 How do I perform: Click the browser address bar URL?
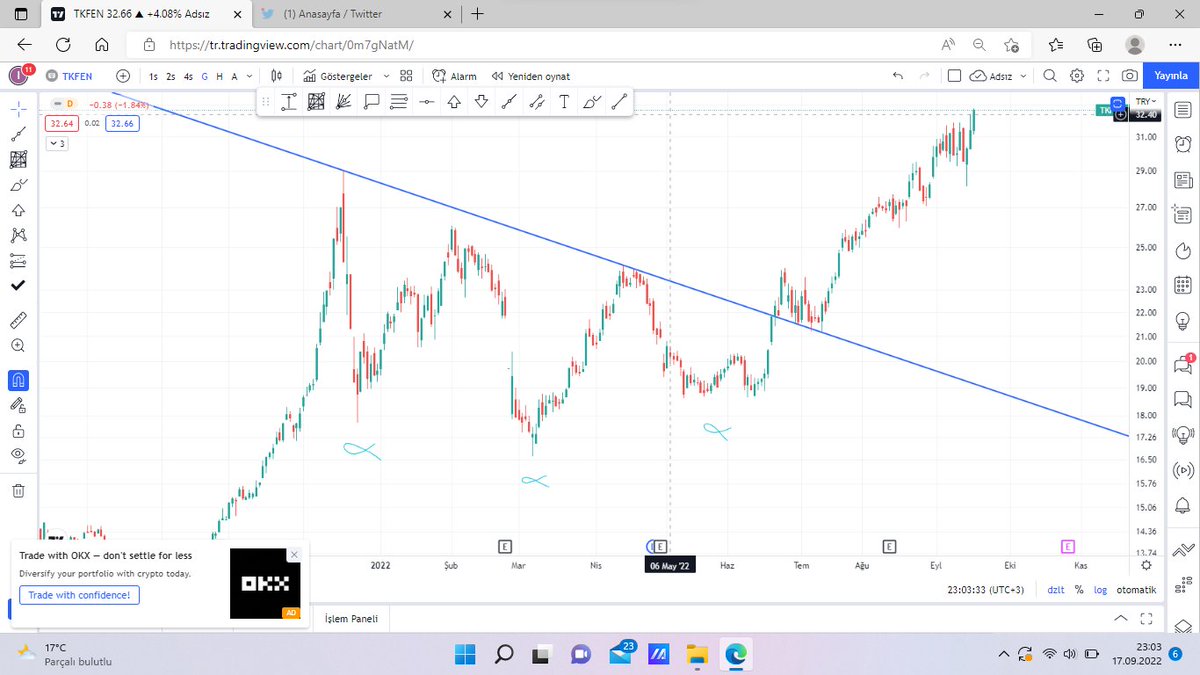pos(290,44)
